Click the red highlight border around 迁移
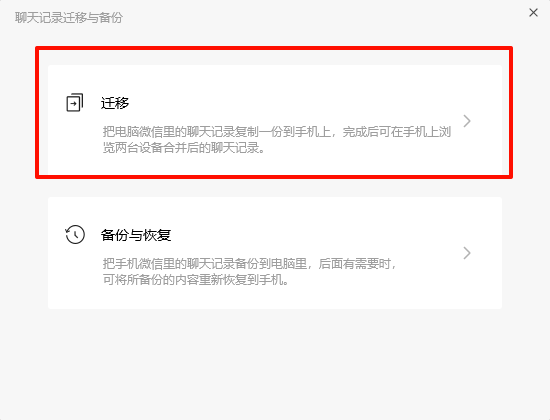 tap(274, 48)
